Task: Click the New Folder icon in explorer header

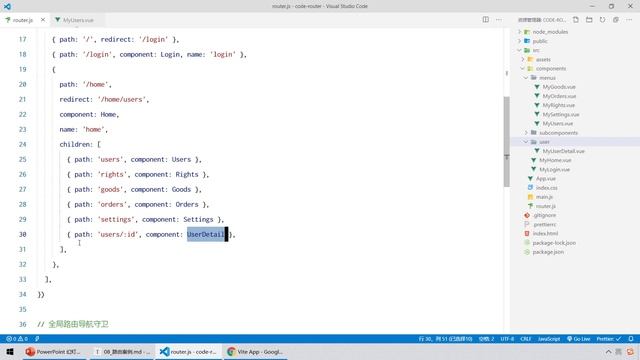Action: pyautogui.click(x=589, y=20)
